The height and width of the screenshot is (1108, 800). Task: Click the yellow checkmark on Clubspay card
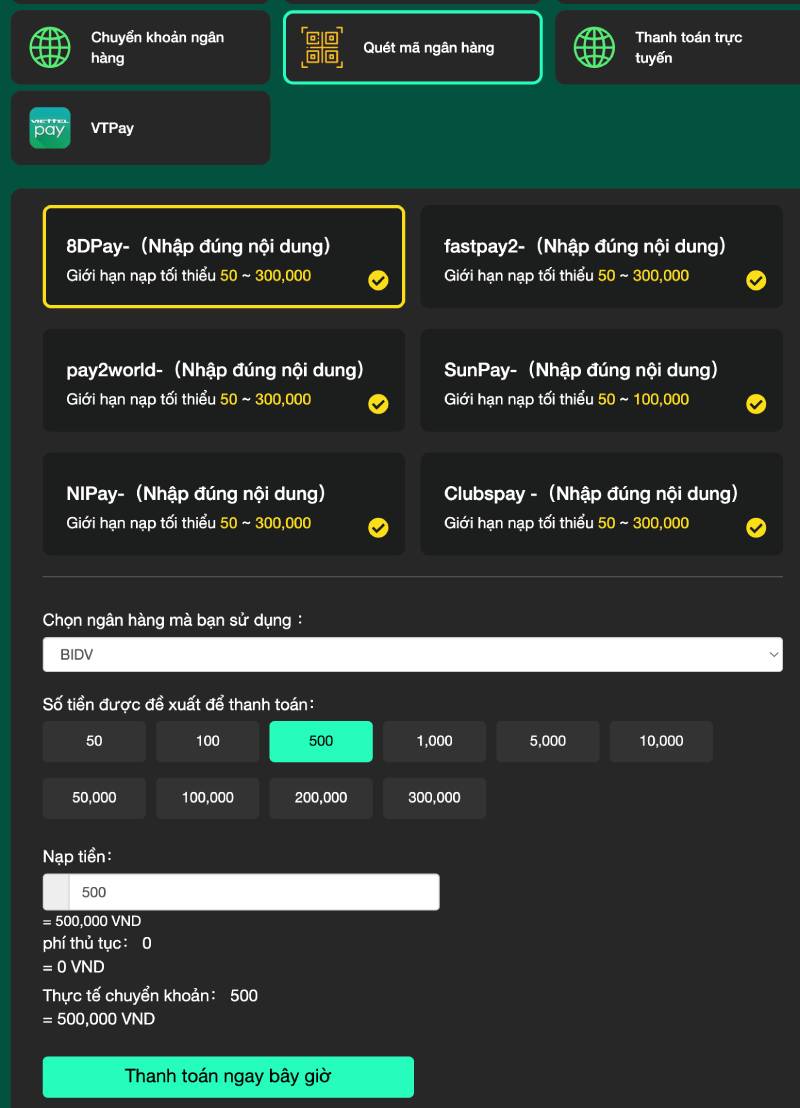[x=756, y=528]
